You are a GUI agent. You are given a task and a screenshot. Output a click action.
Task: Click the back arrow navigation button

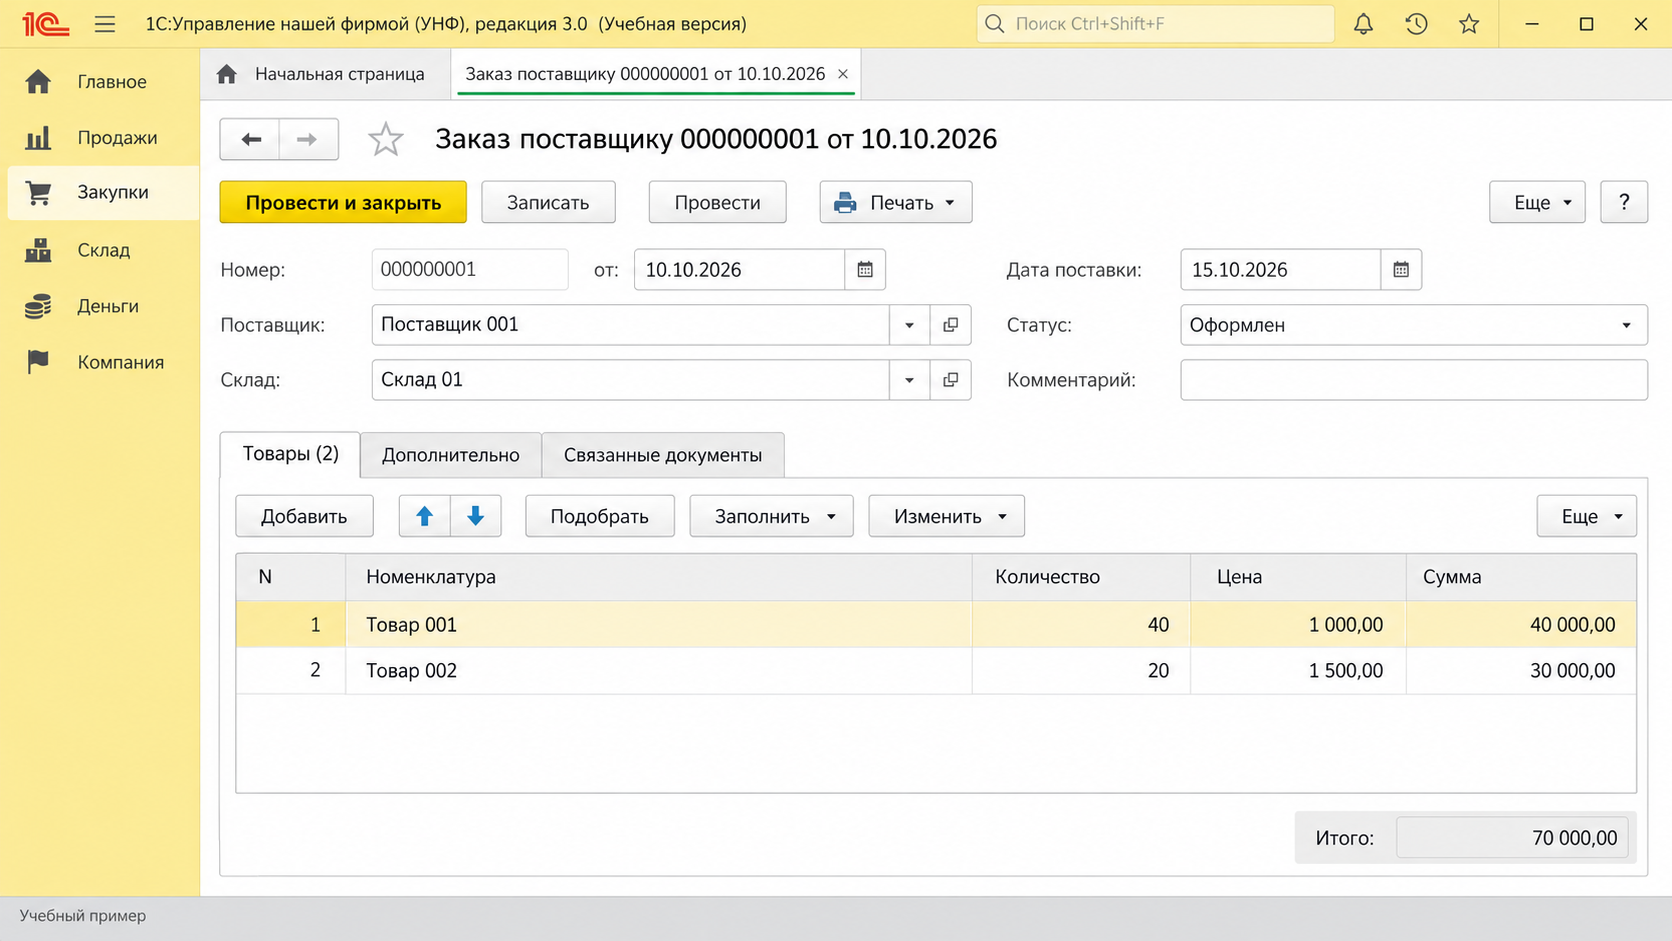250,139
